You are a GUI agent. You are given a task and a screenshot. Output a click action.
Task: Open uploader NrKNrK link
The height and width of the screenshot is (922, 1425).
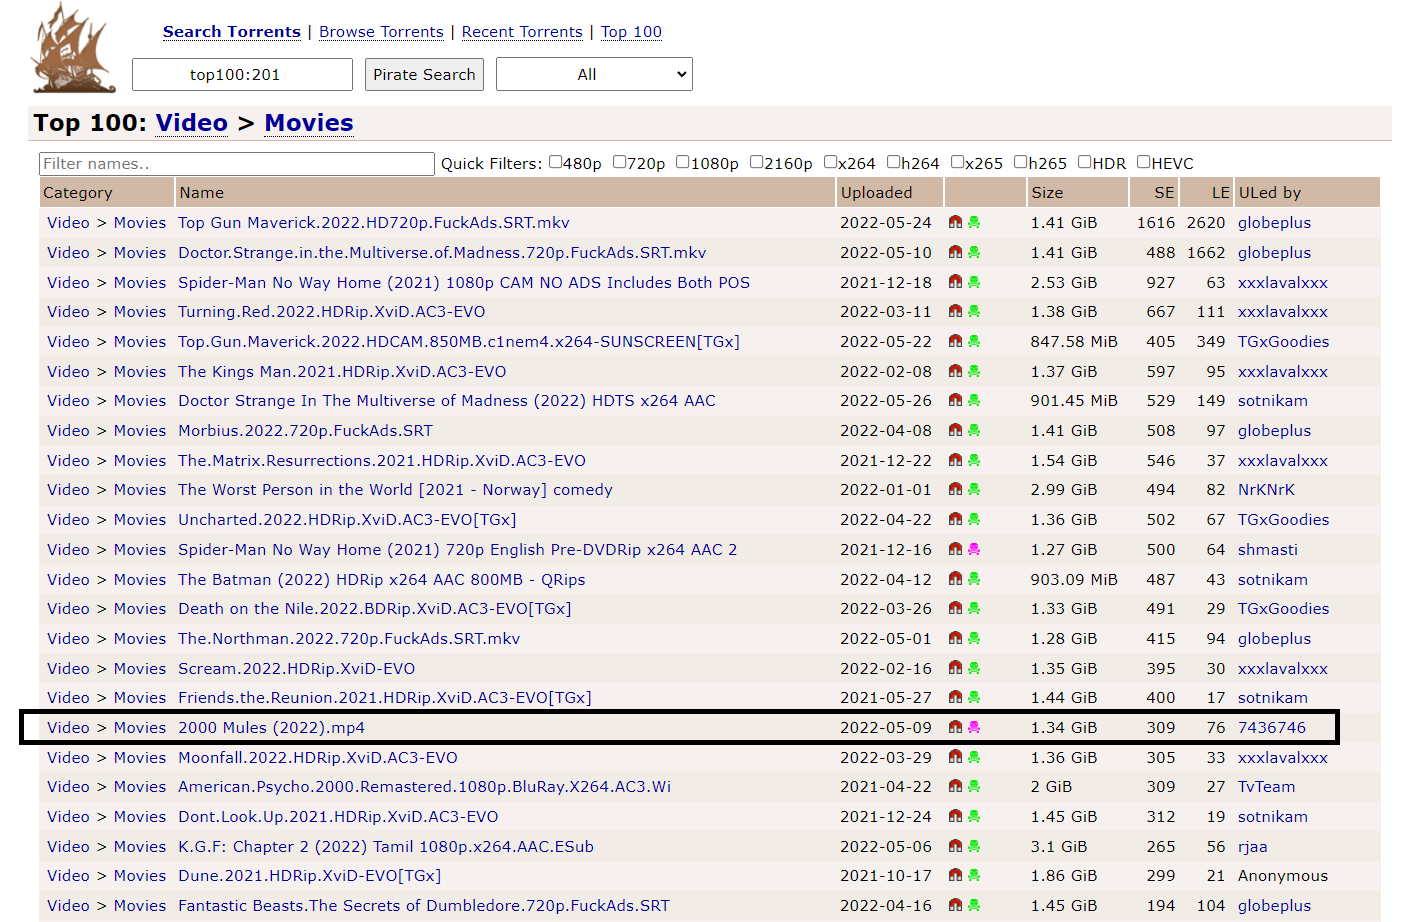(1266, 490)
